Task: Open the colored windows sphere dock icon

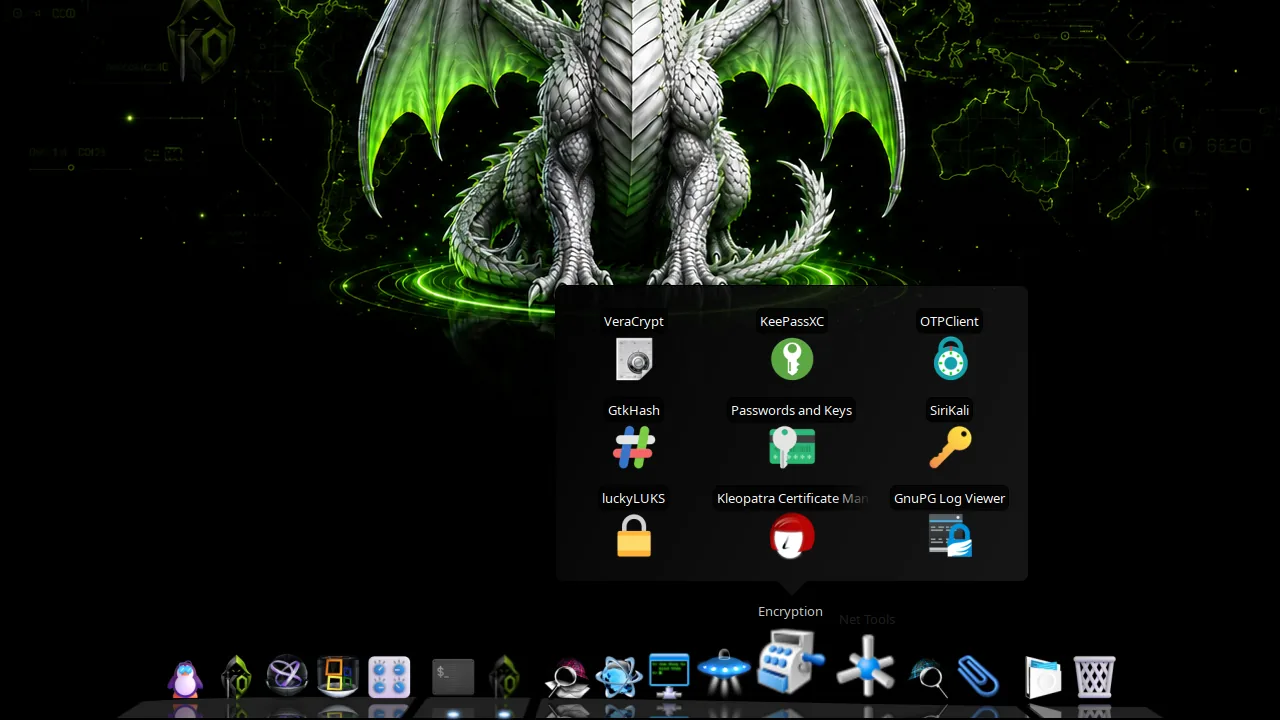Action: (x=337, y=676)
